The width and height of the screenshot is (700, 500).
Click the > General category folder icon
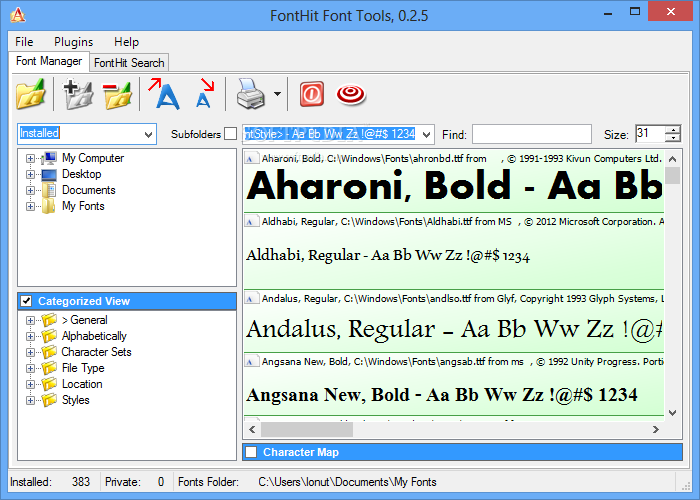pyautogui.click(x=49, y=320)
